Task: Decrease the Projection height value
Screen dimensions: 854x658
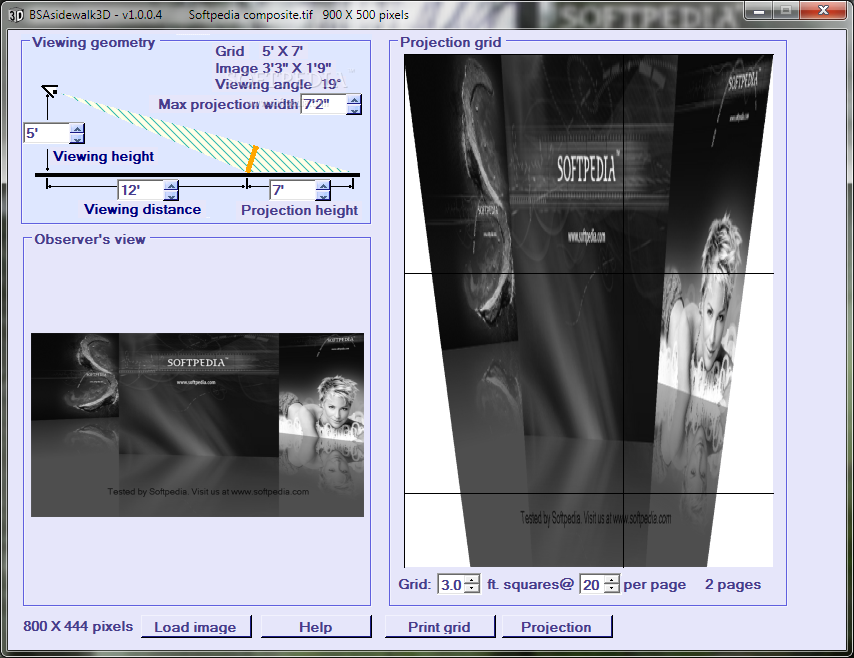Action: click(323, 195)
